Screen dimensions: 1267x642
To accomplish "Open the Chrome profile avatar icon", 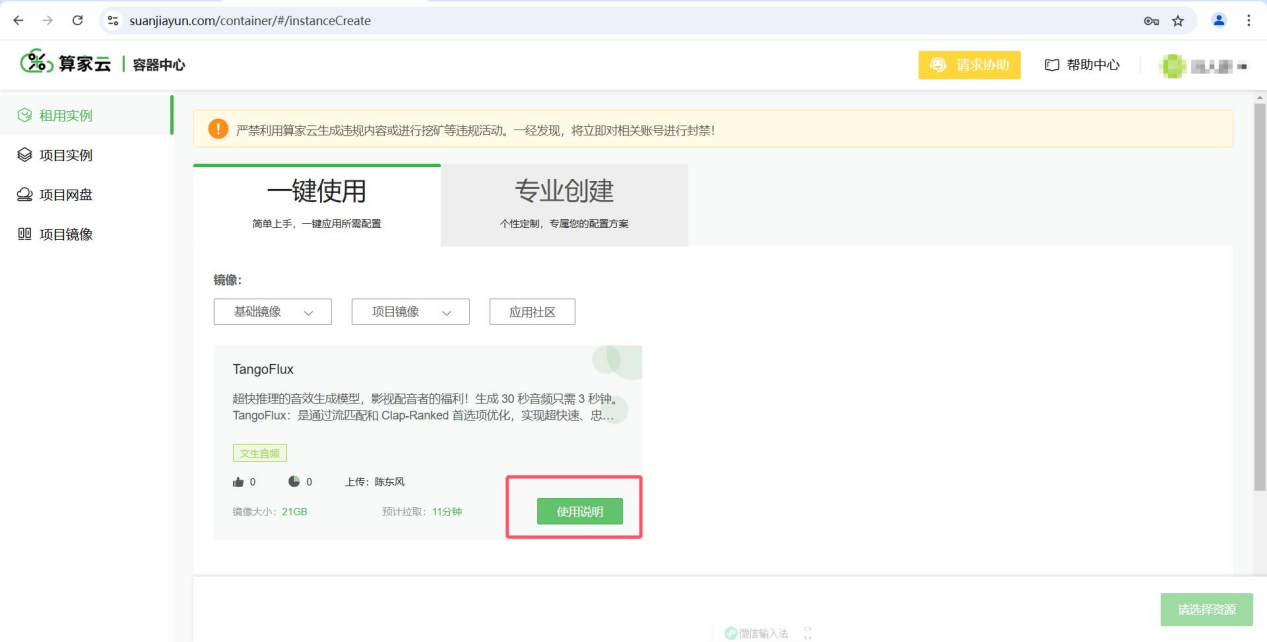I will (1219, 20).
